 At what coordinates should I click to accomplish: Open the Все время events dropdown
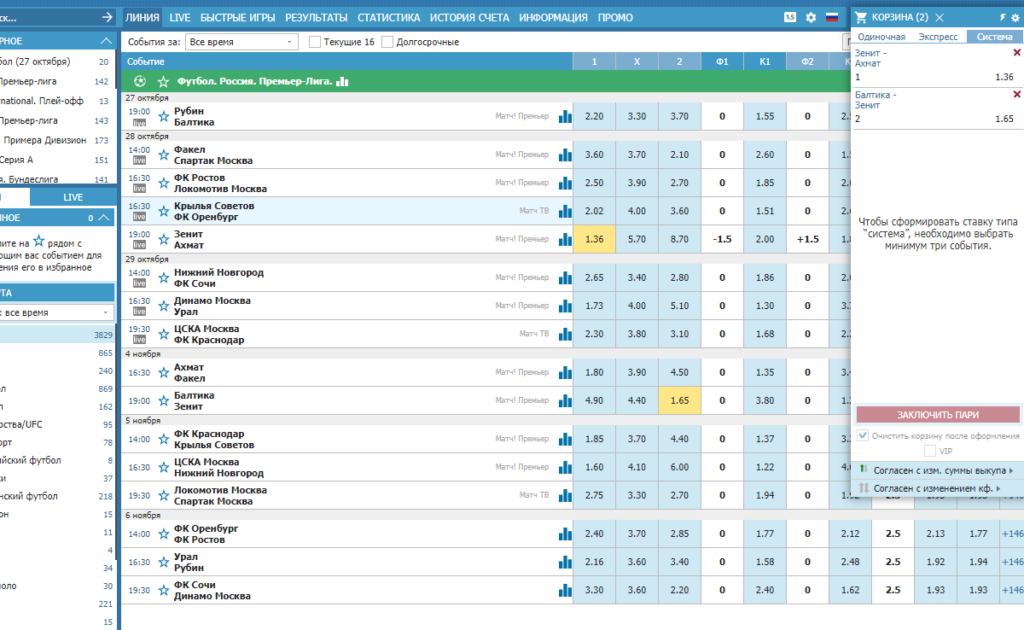click(242, 42)
